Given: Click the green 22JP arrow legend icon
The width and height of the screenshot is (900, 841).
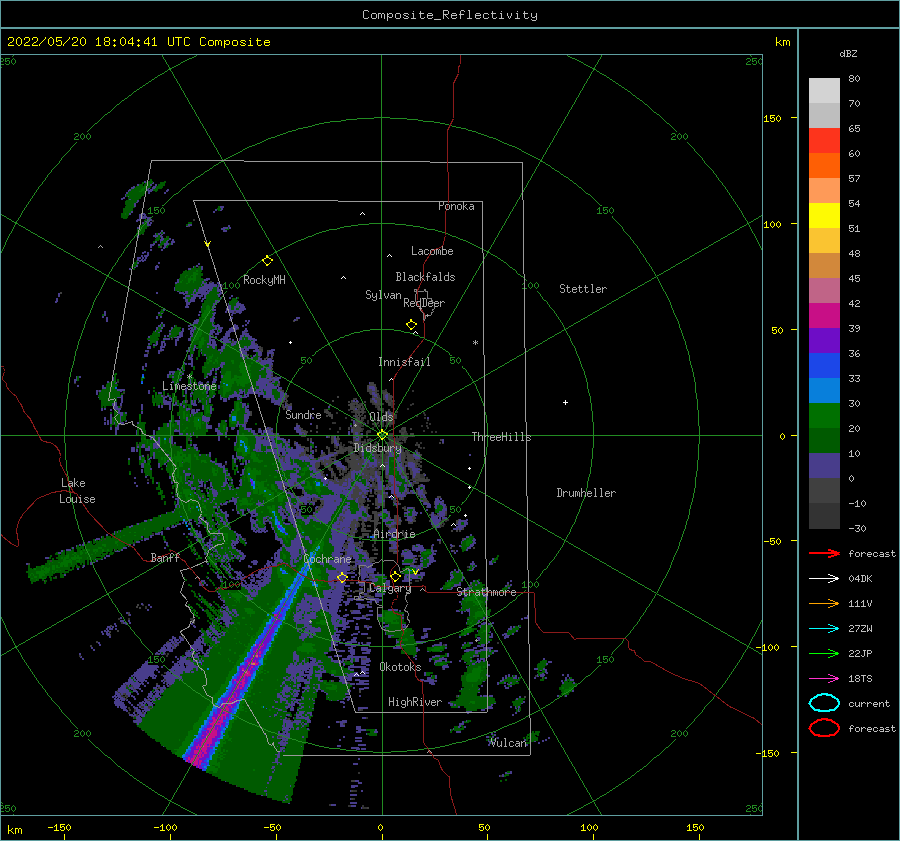Looking at the screenshot, I should 824,653.
